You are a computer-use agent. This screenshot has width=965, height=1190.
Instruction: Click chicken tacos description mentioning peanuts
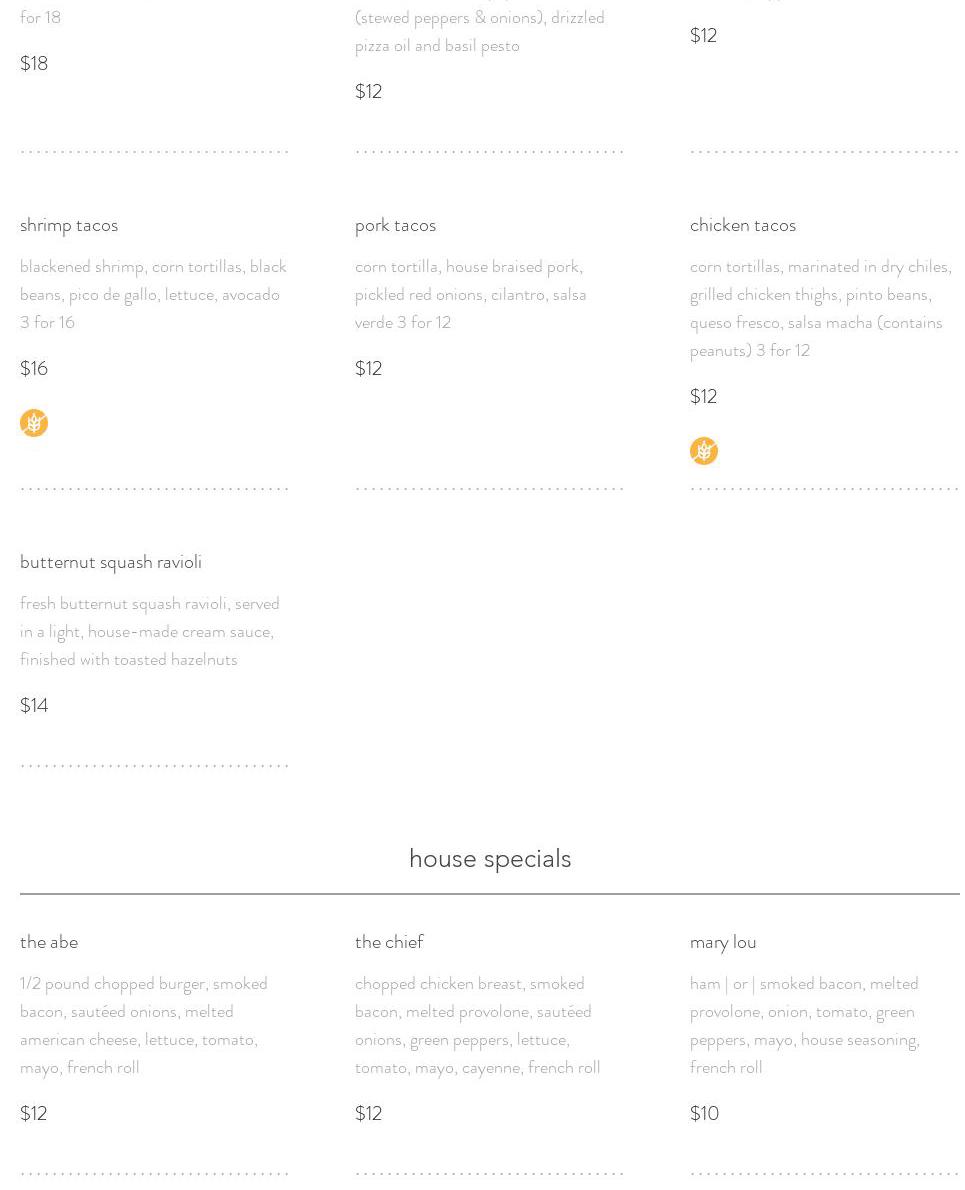click(x=821, y=309)
